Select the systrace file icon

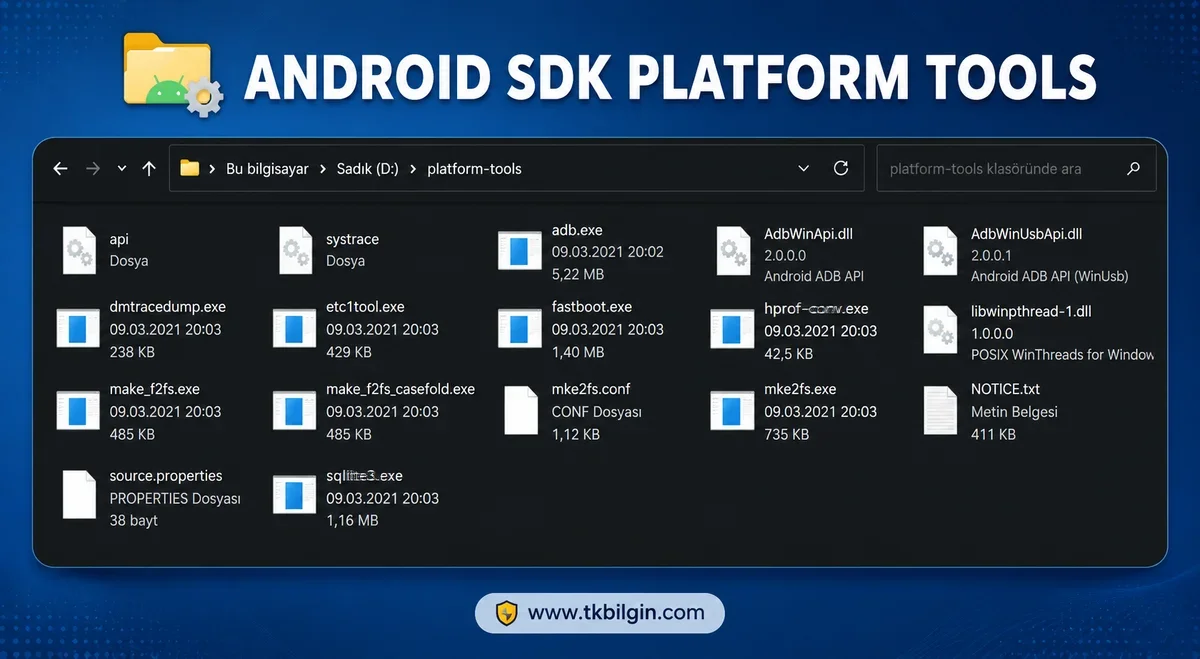click(294, 250)
